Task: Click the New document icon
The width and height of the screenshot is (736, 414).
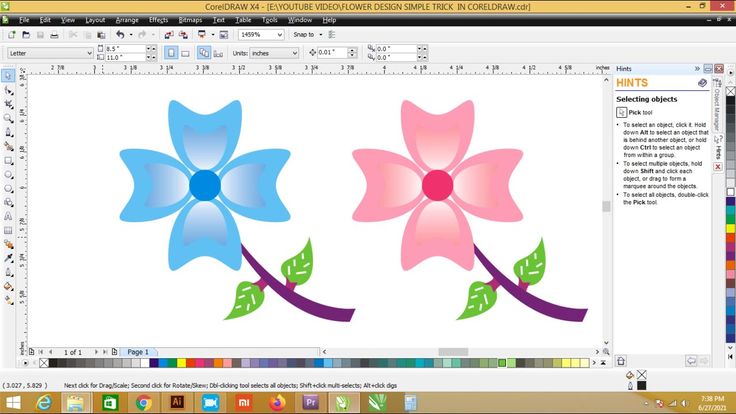Action: (10, 35)
